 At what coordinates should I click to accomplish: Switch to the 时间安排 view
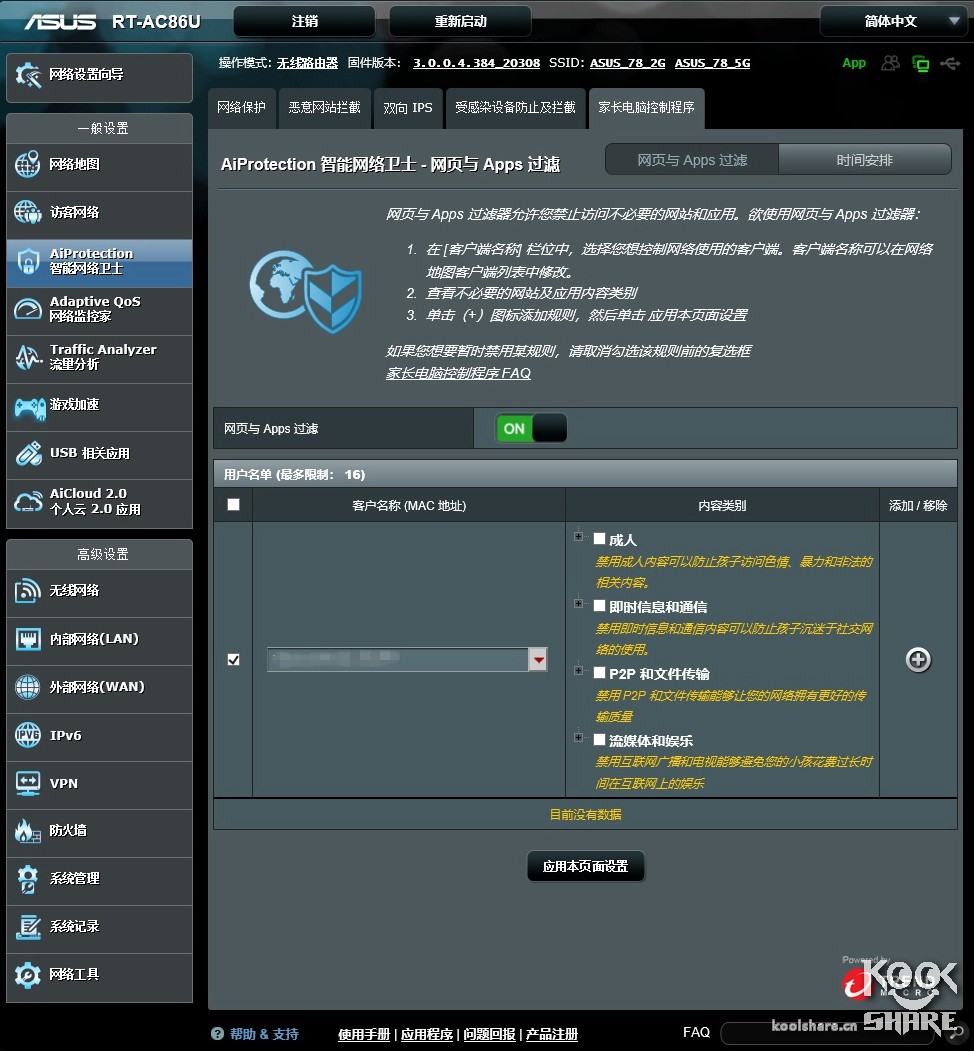864,160
